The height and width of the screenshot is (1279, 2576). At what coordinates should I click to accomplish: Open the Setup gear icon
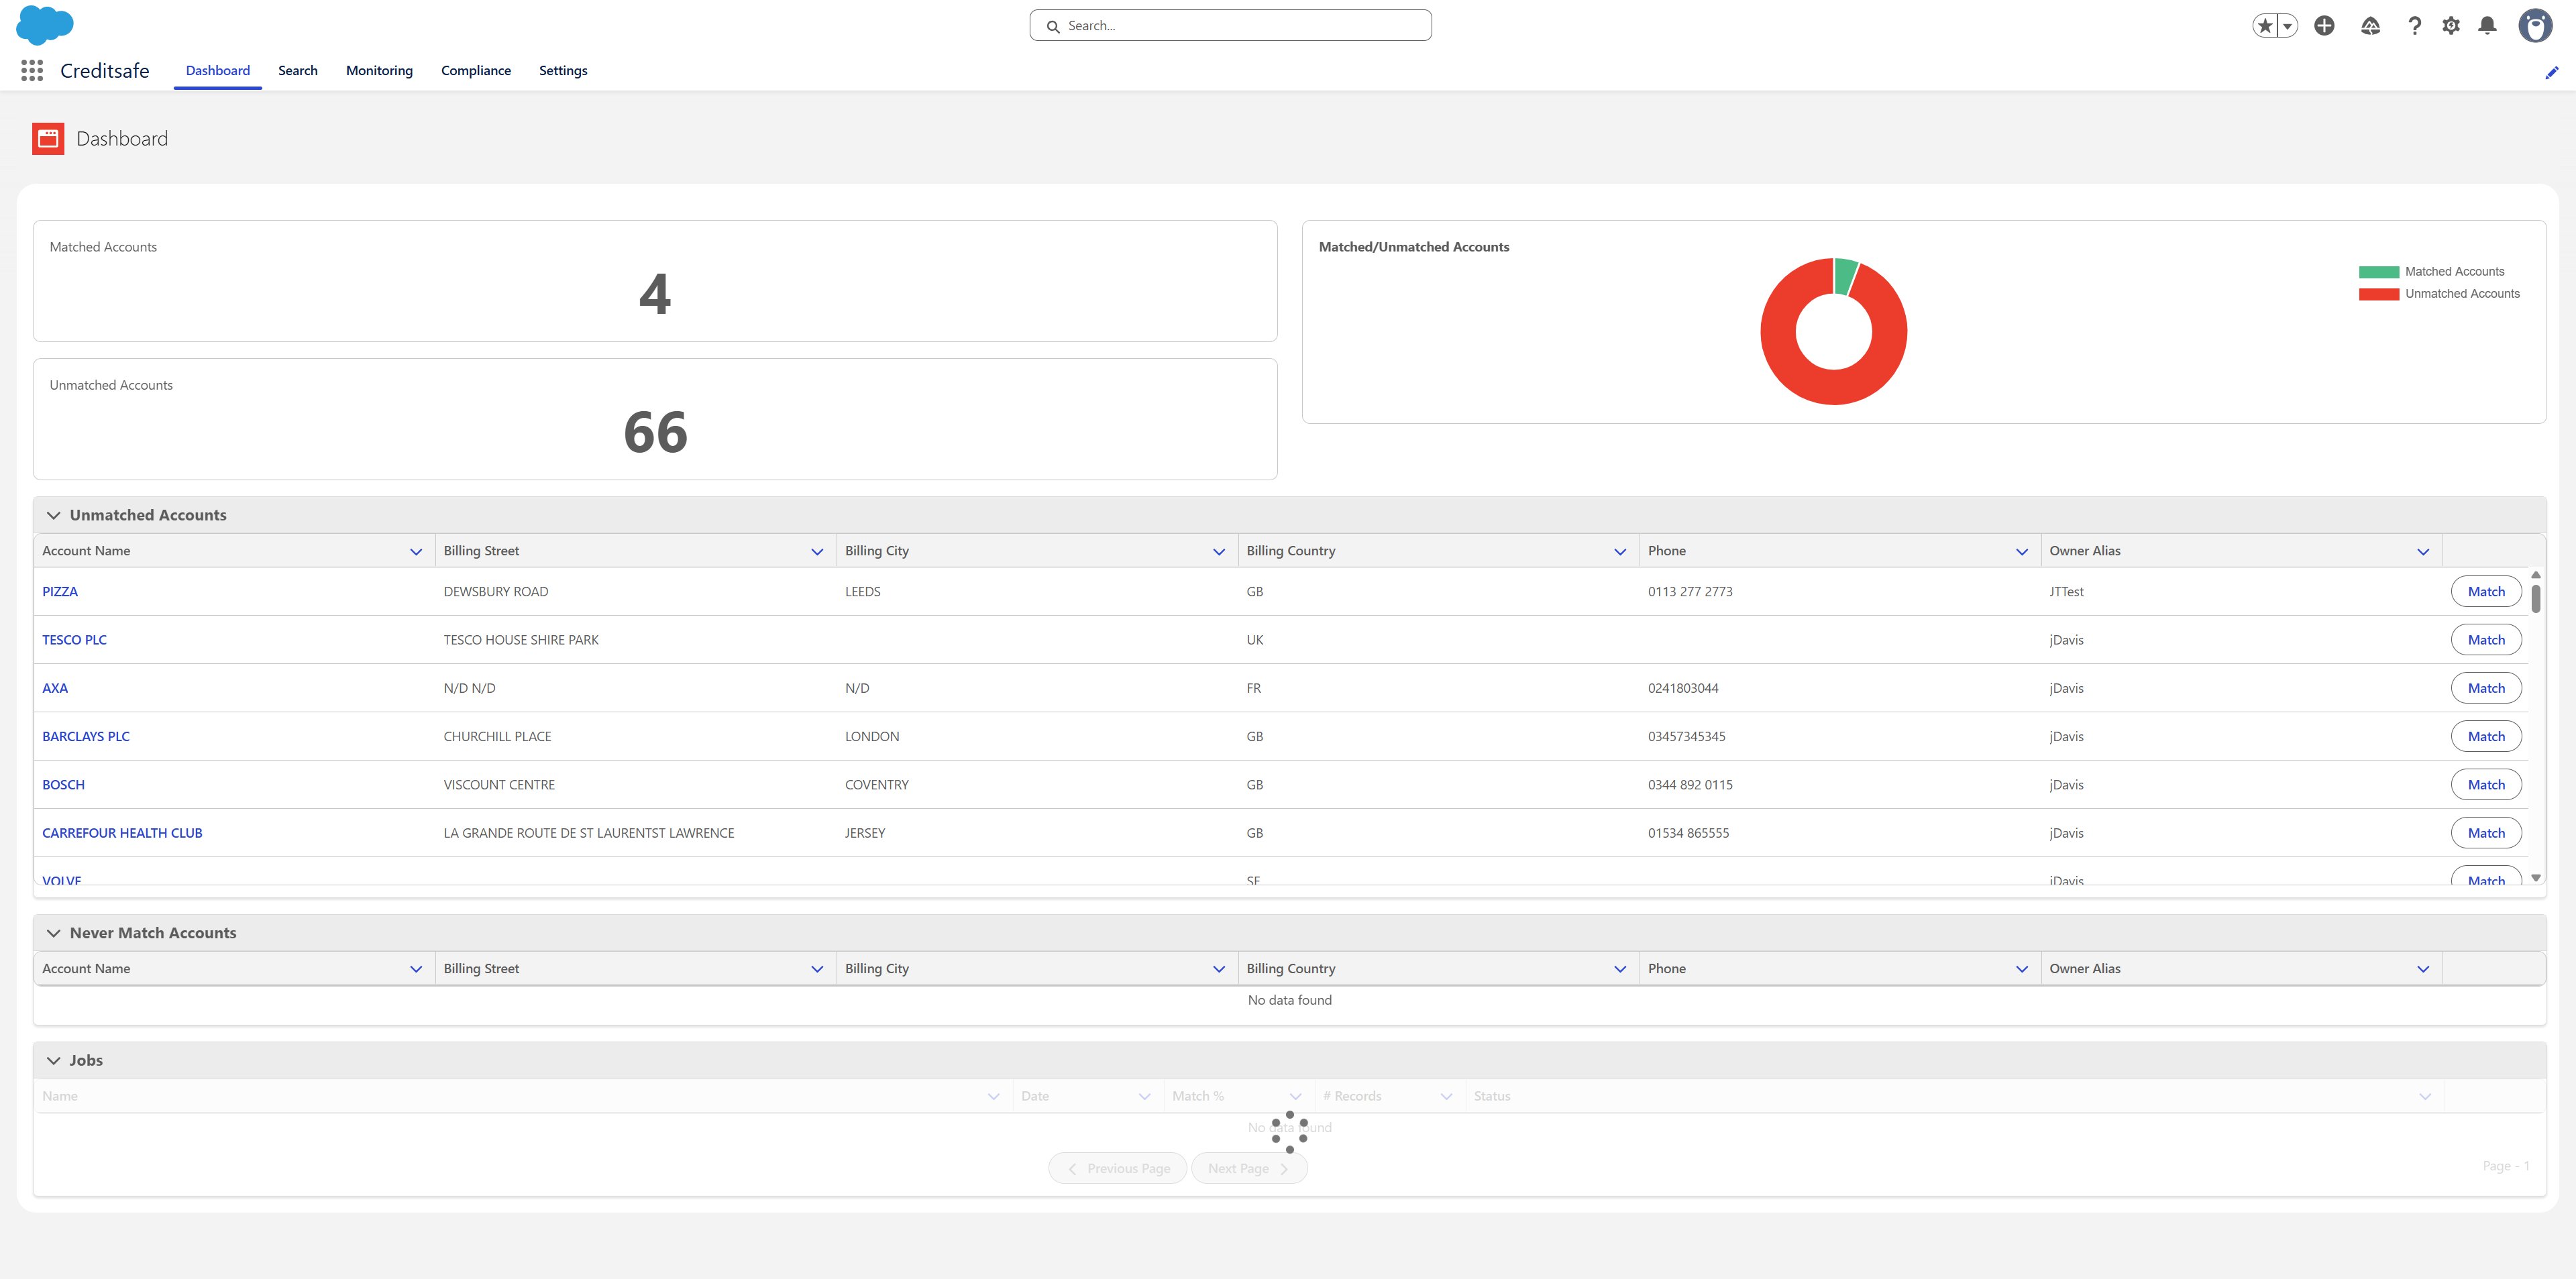point(2451,26)
